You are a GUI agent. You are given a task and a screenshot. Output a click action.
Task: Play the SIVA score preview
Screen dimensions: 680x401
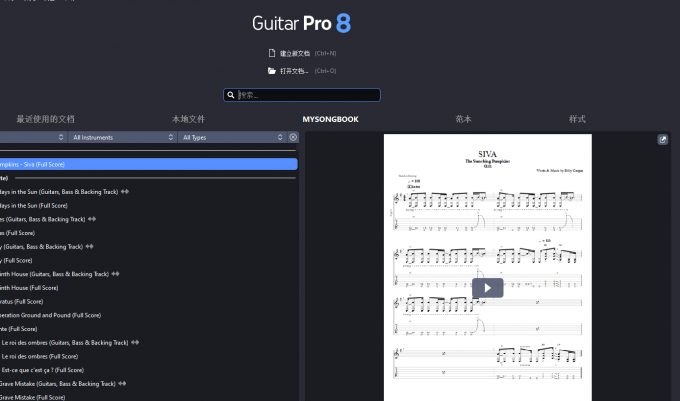pyautogui.click(x=487, y=288)
